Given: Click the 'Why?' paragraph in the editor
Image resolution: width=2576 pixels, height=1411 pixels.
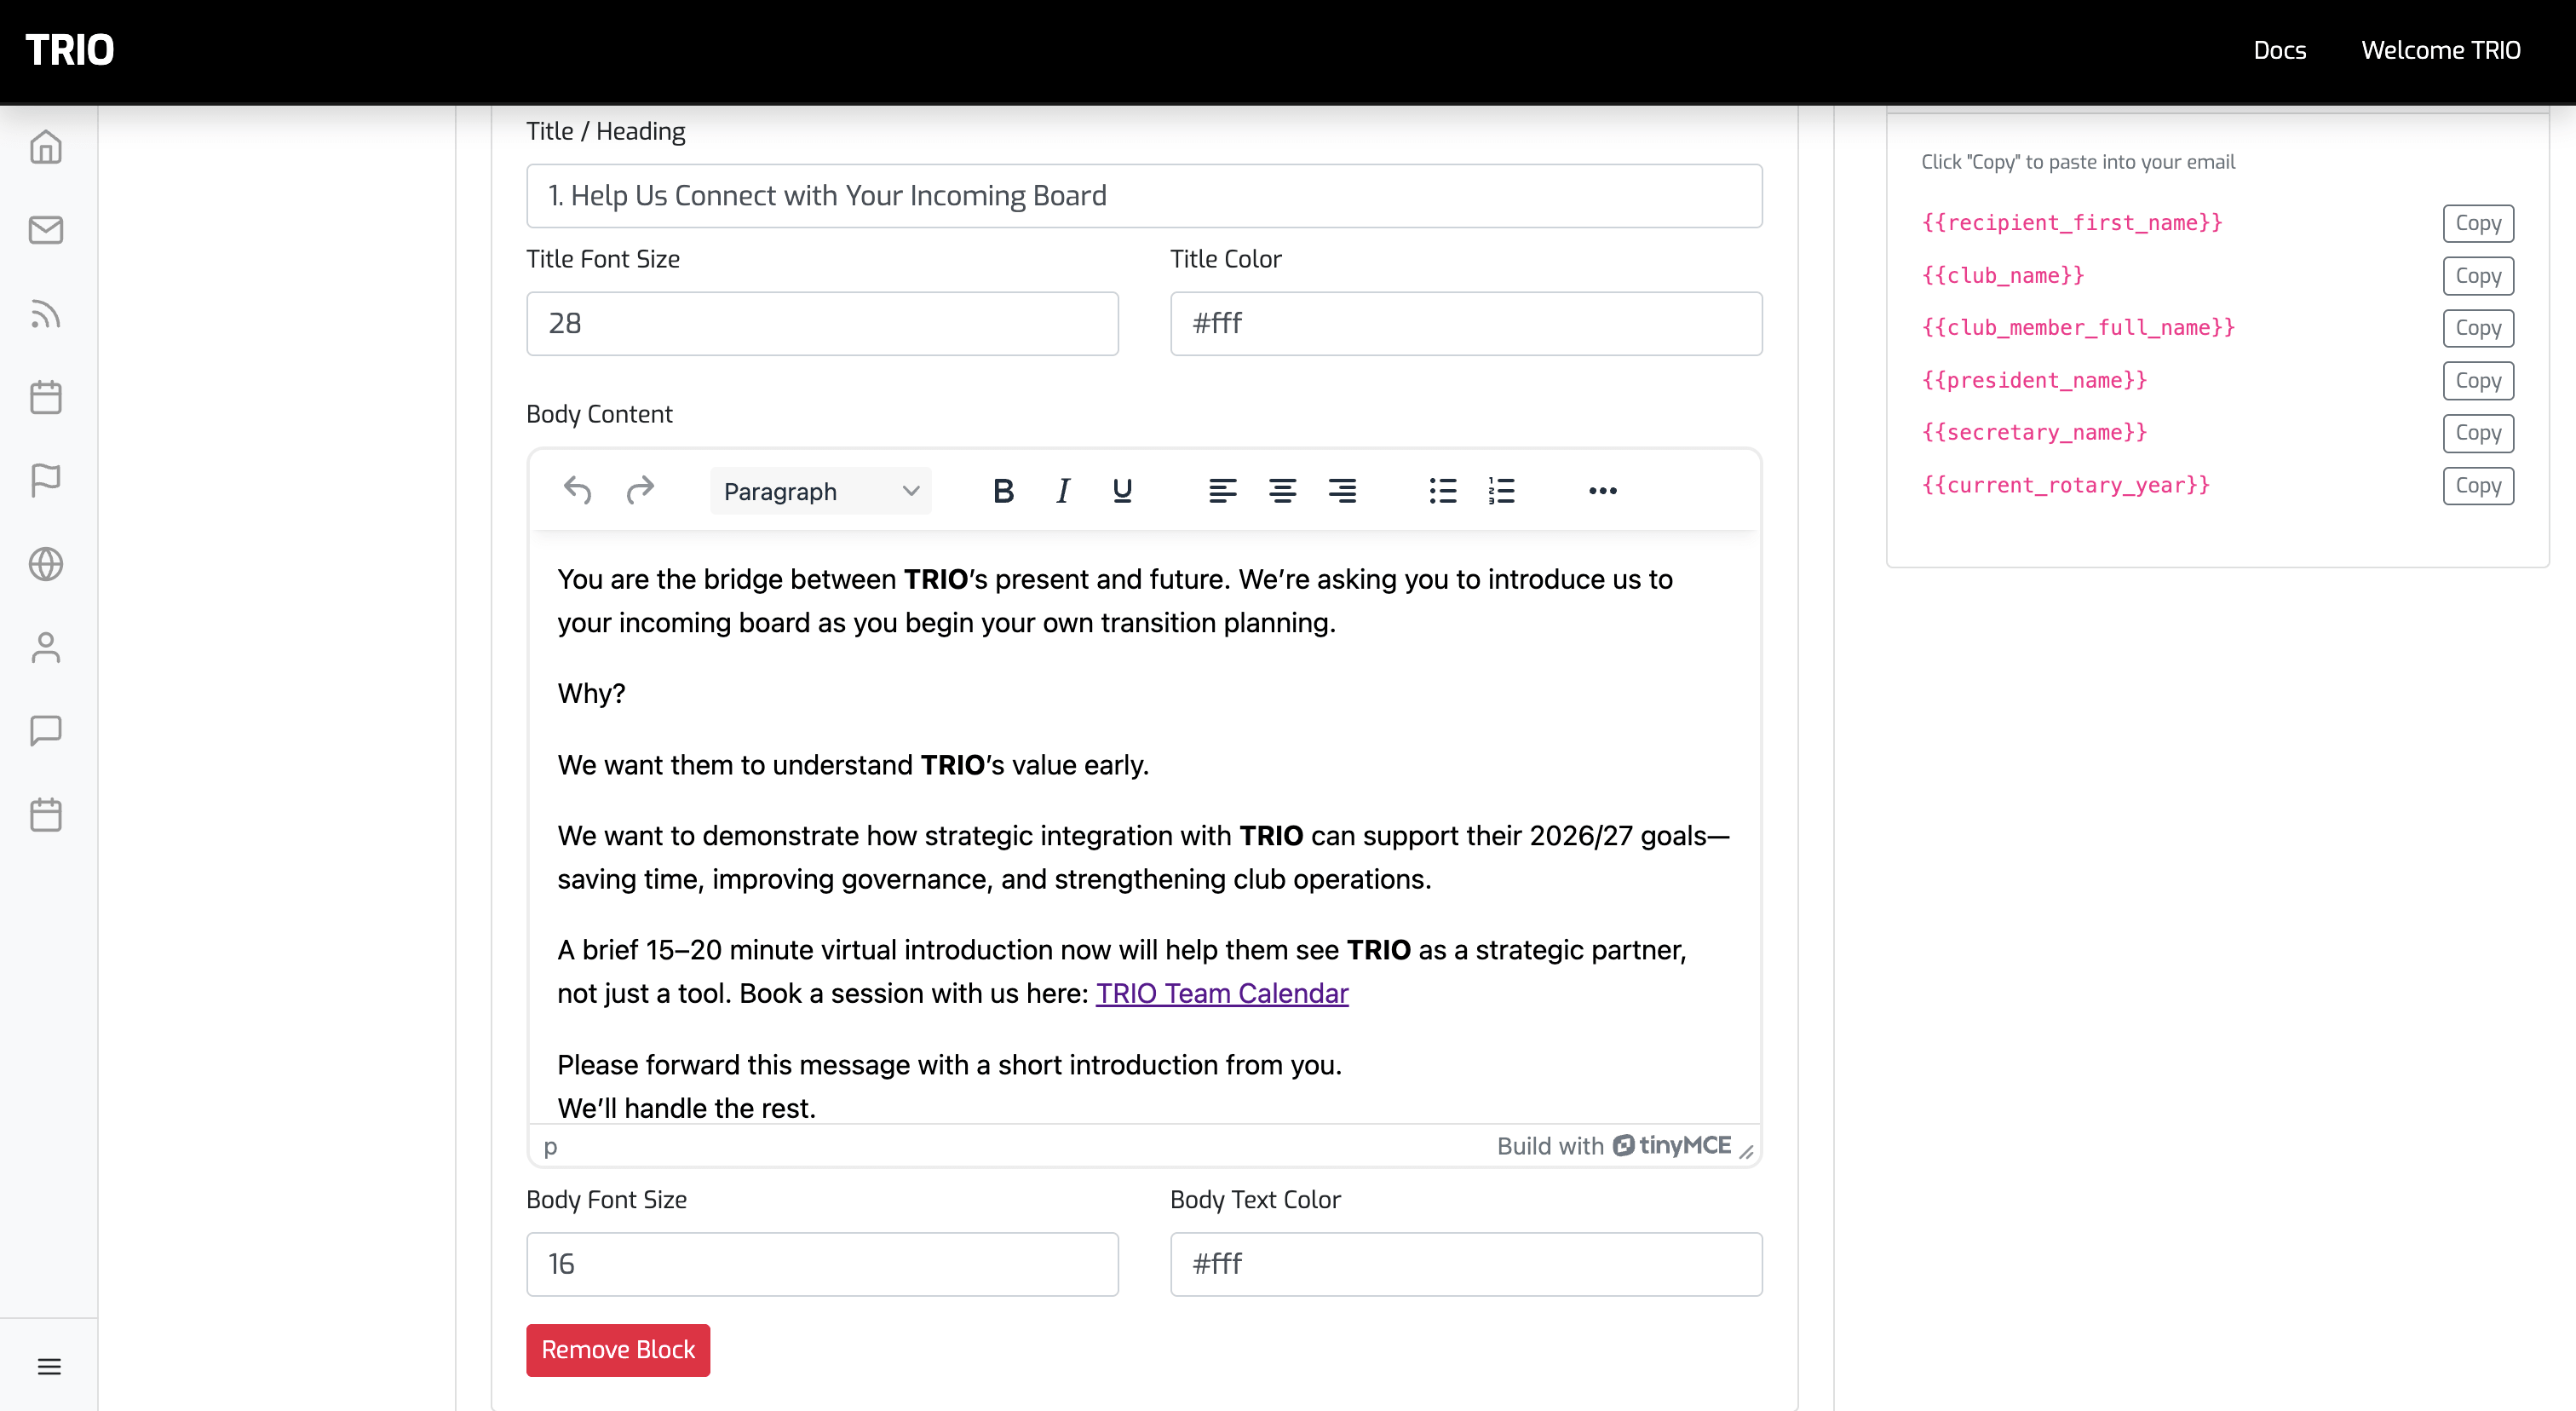Looking at the screenshot, I should 591,694.
